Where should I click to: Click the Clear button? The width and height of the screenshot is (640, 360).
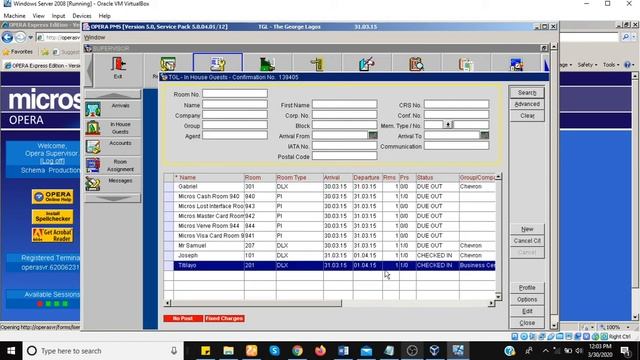[x=527, y=116]
